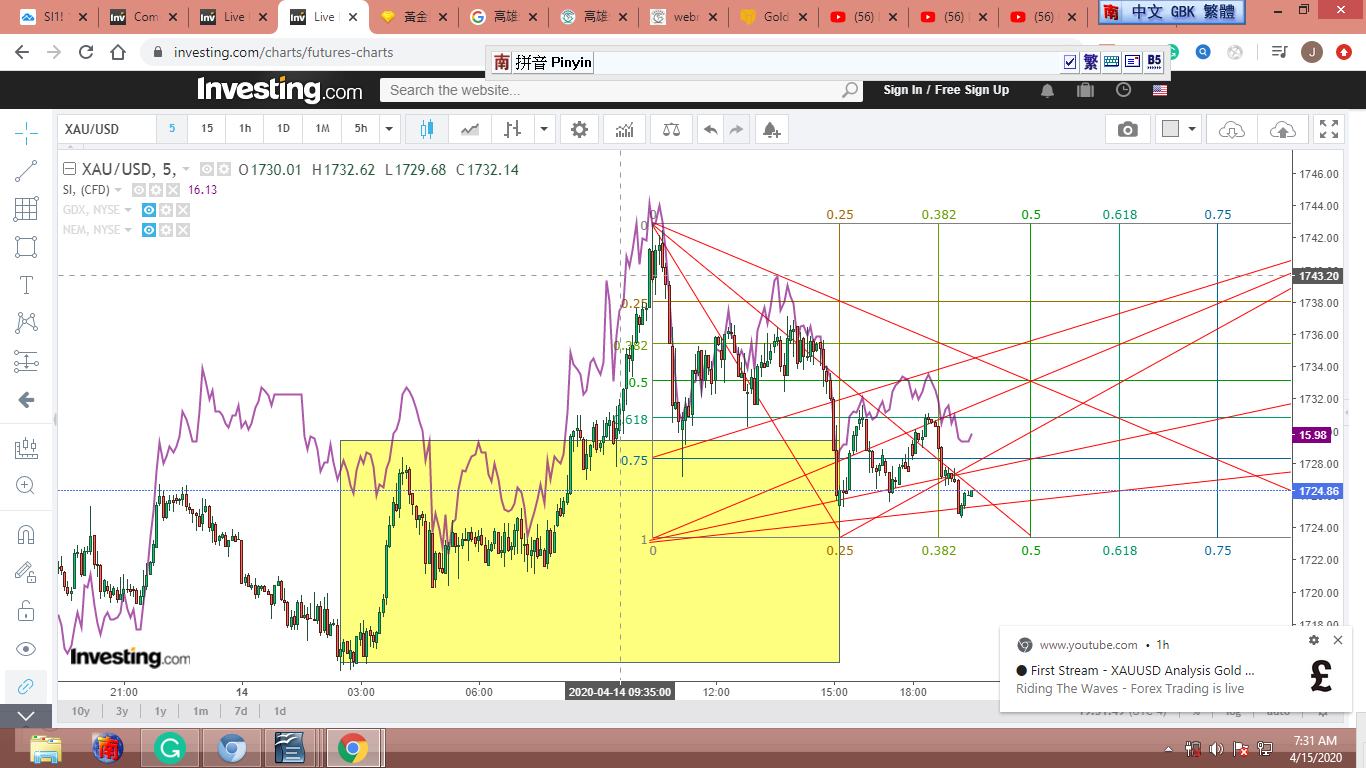Switch to the 1h timeframe
1366x768 pixels.
(x=245, y=129)
